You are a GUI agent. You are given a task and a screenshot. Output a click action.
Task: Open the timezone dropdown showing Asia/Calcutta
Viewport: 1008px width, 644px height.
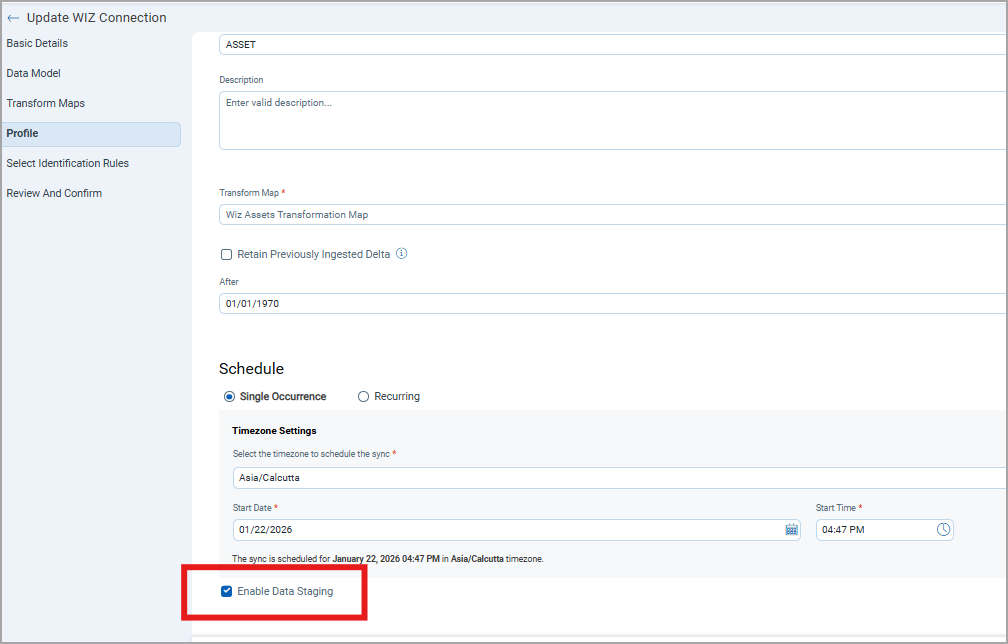(620, 478)
